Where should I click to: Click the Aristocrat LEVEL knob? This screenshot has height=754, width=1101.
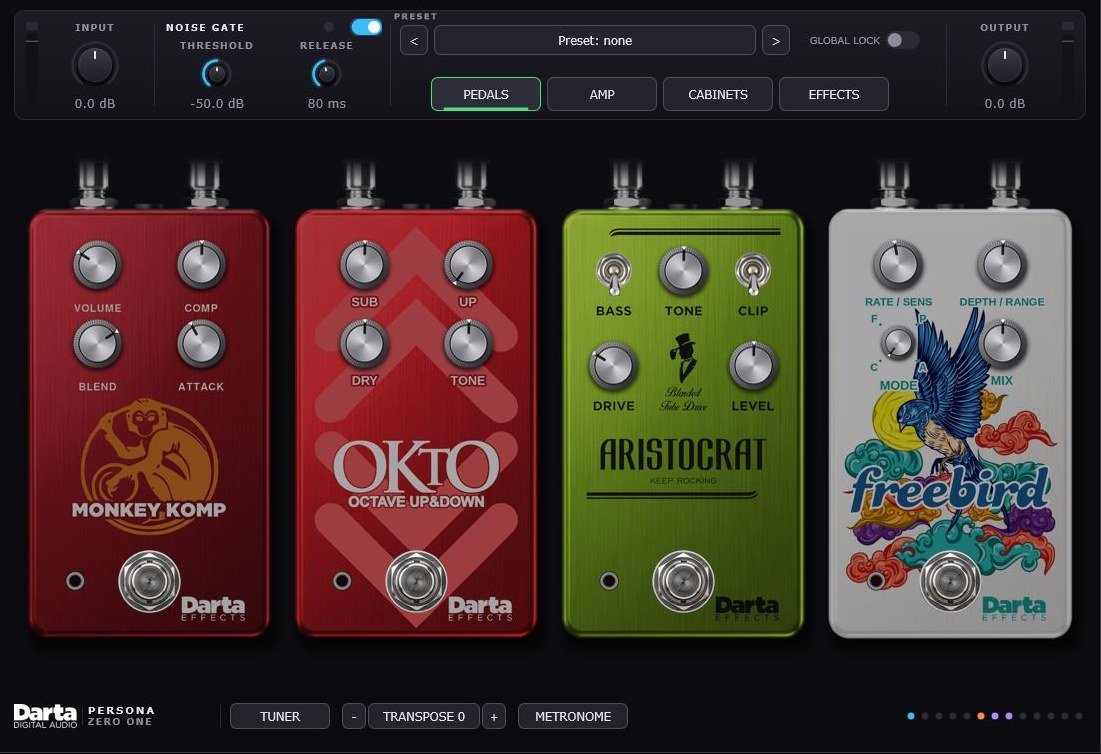point(753,366)
